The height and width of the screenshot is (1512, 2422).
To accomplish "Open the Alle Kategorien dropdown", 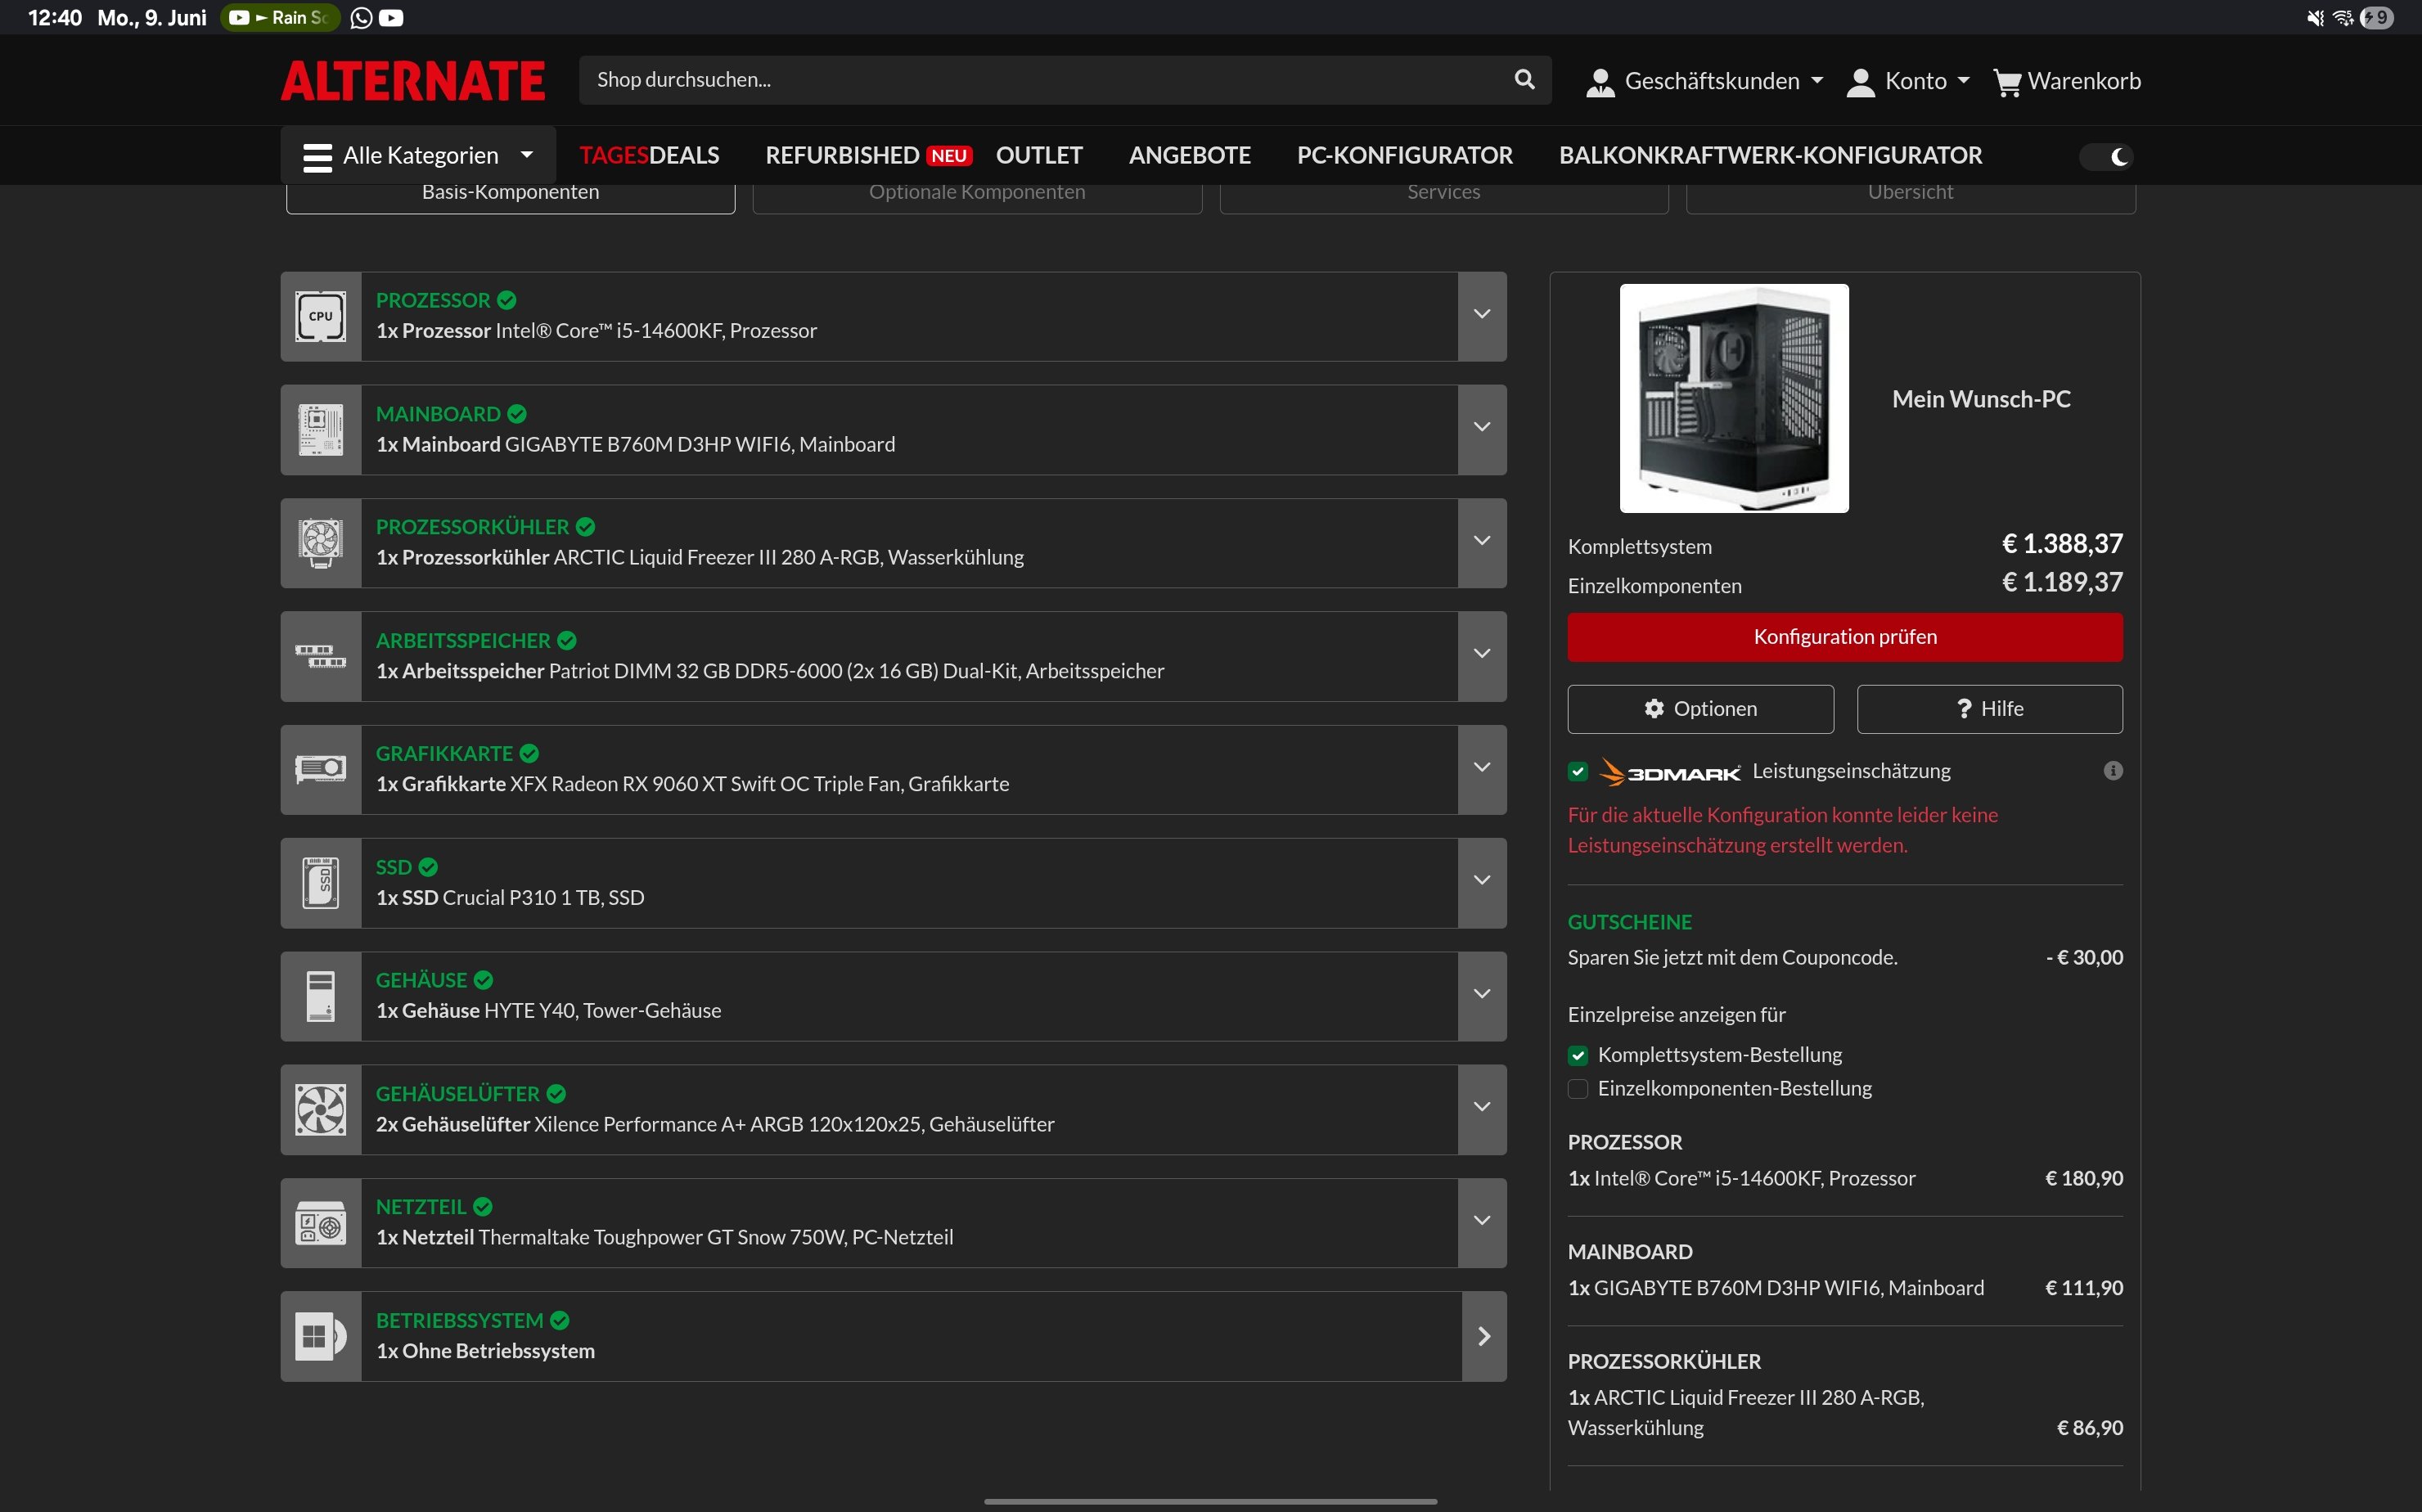I will pyautogui.click(x=418, y=156).
